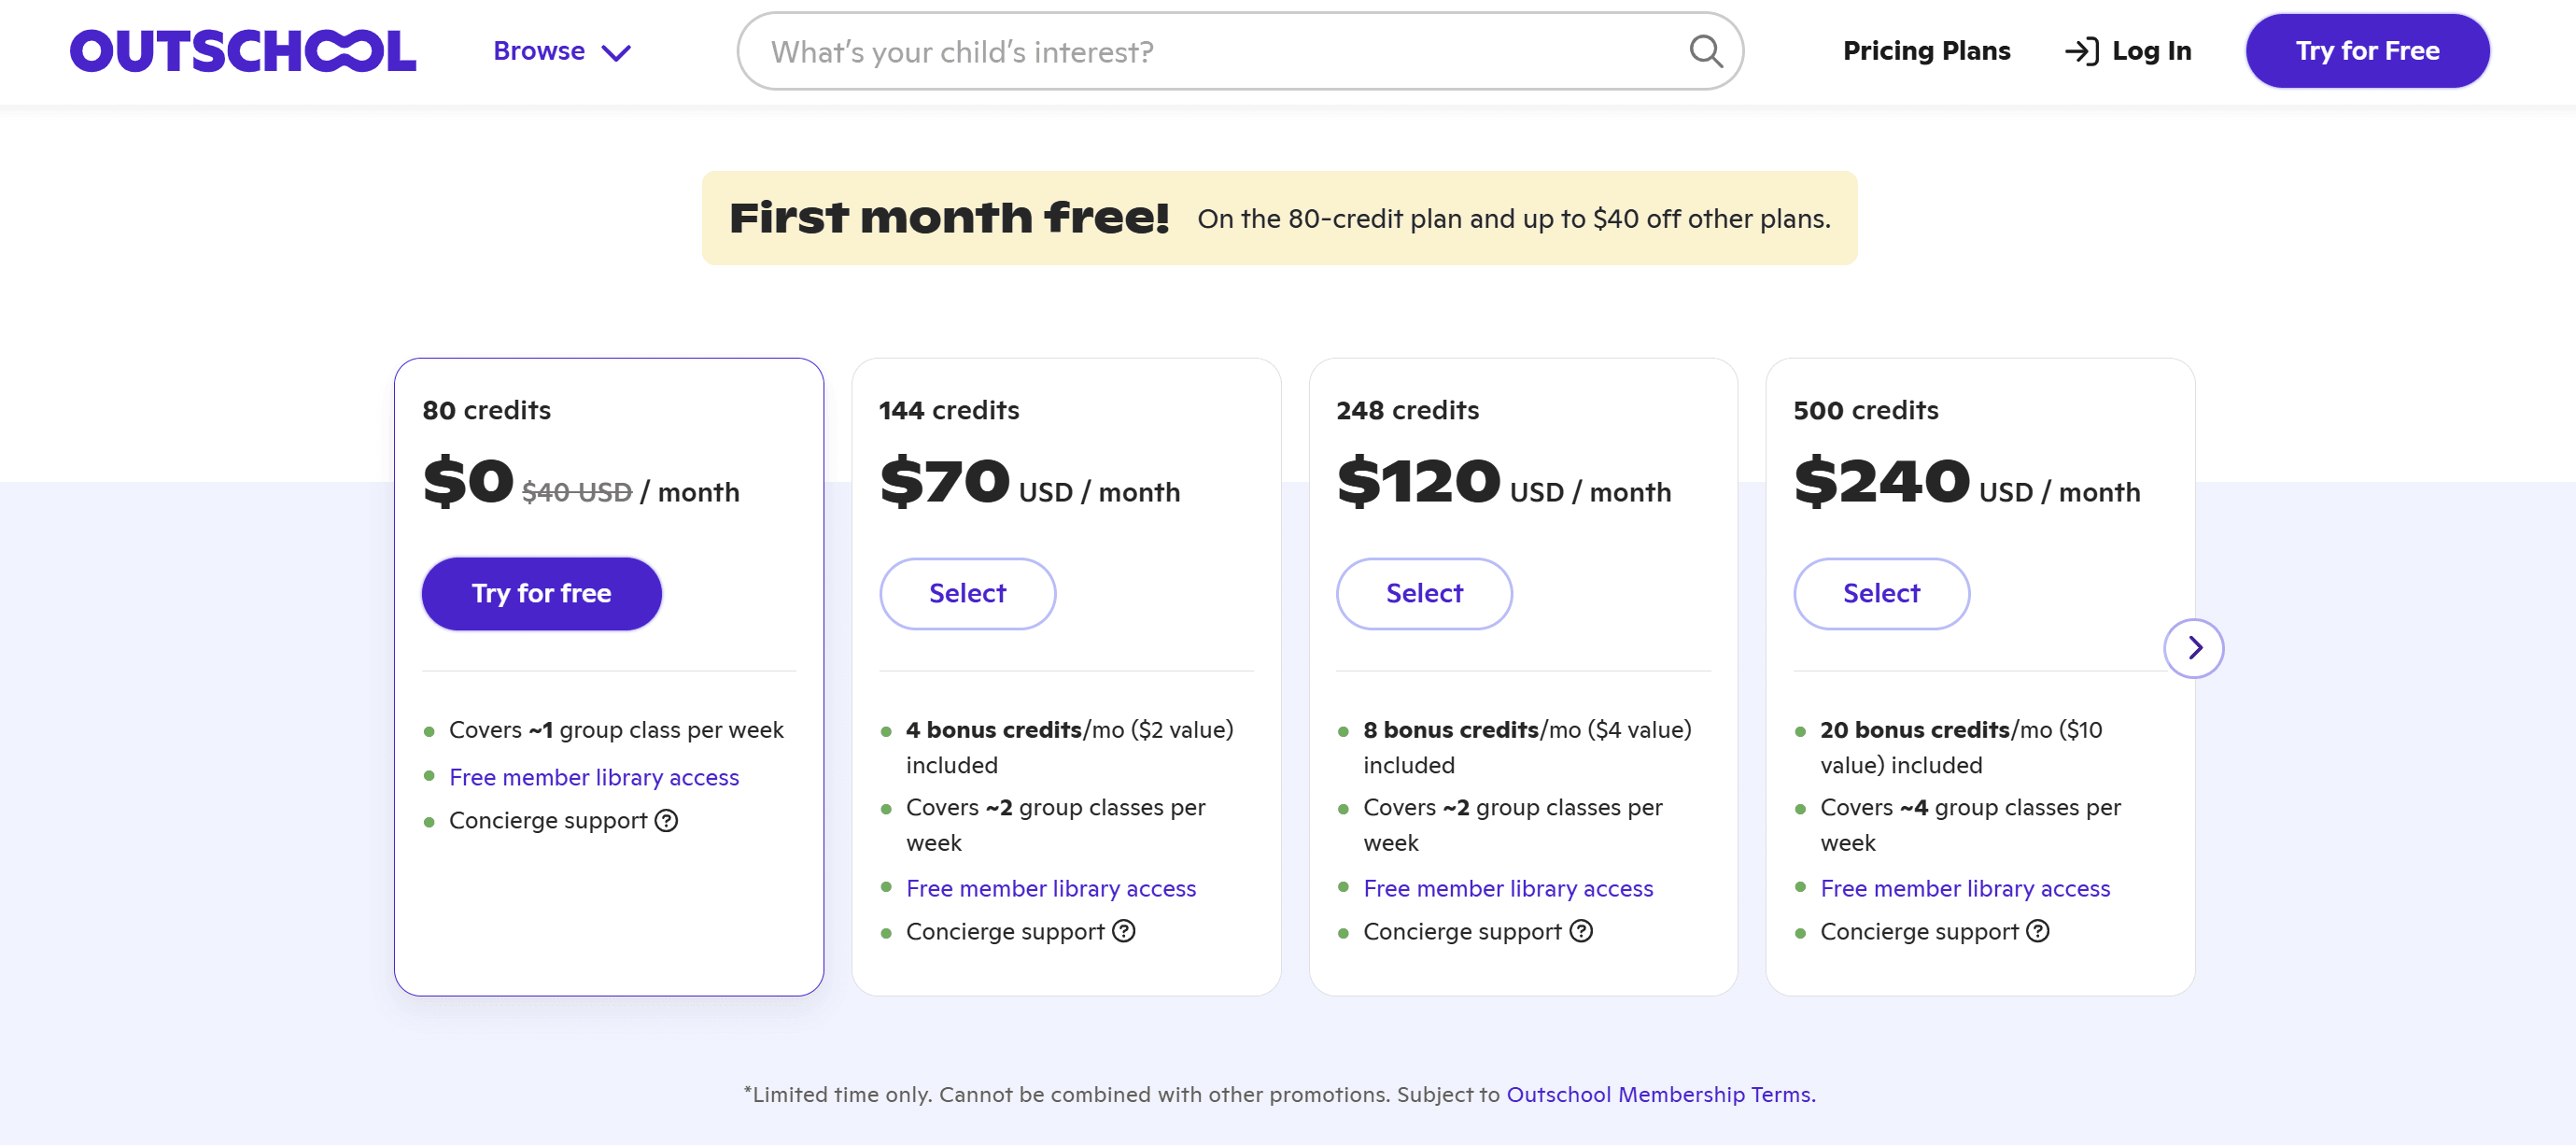Open the Outschool Membership Terms link
2576x1145 pixels.
click(x=1659, y=1095)
